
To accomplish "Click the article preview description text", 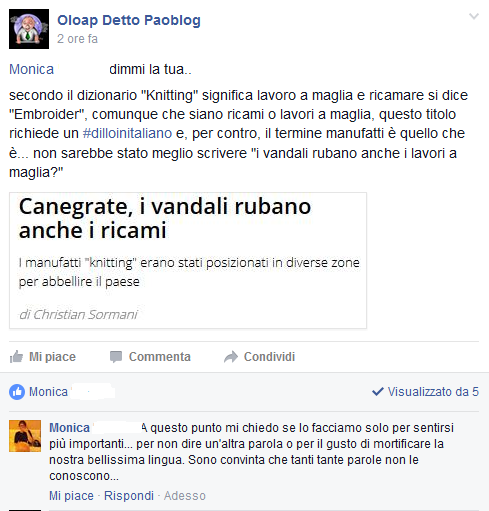I will (x=189, y=272).
